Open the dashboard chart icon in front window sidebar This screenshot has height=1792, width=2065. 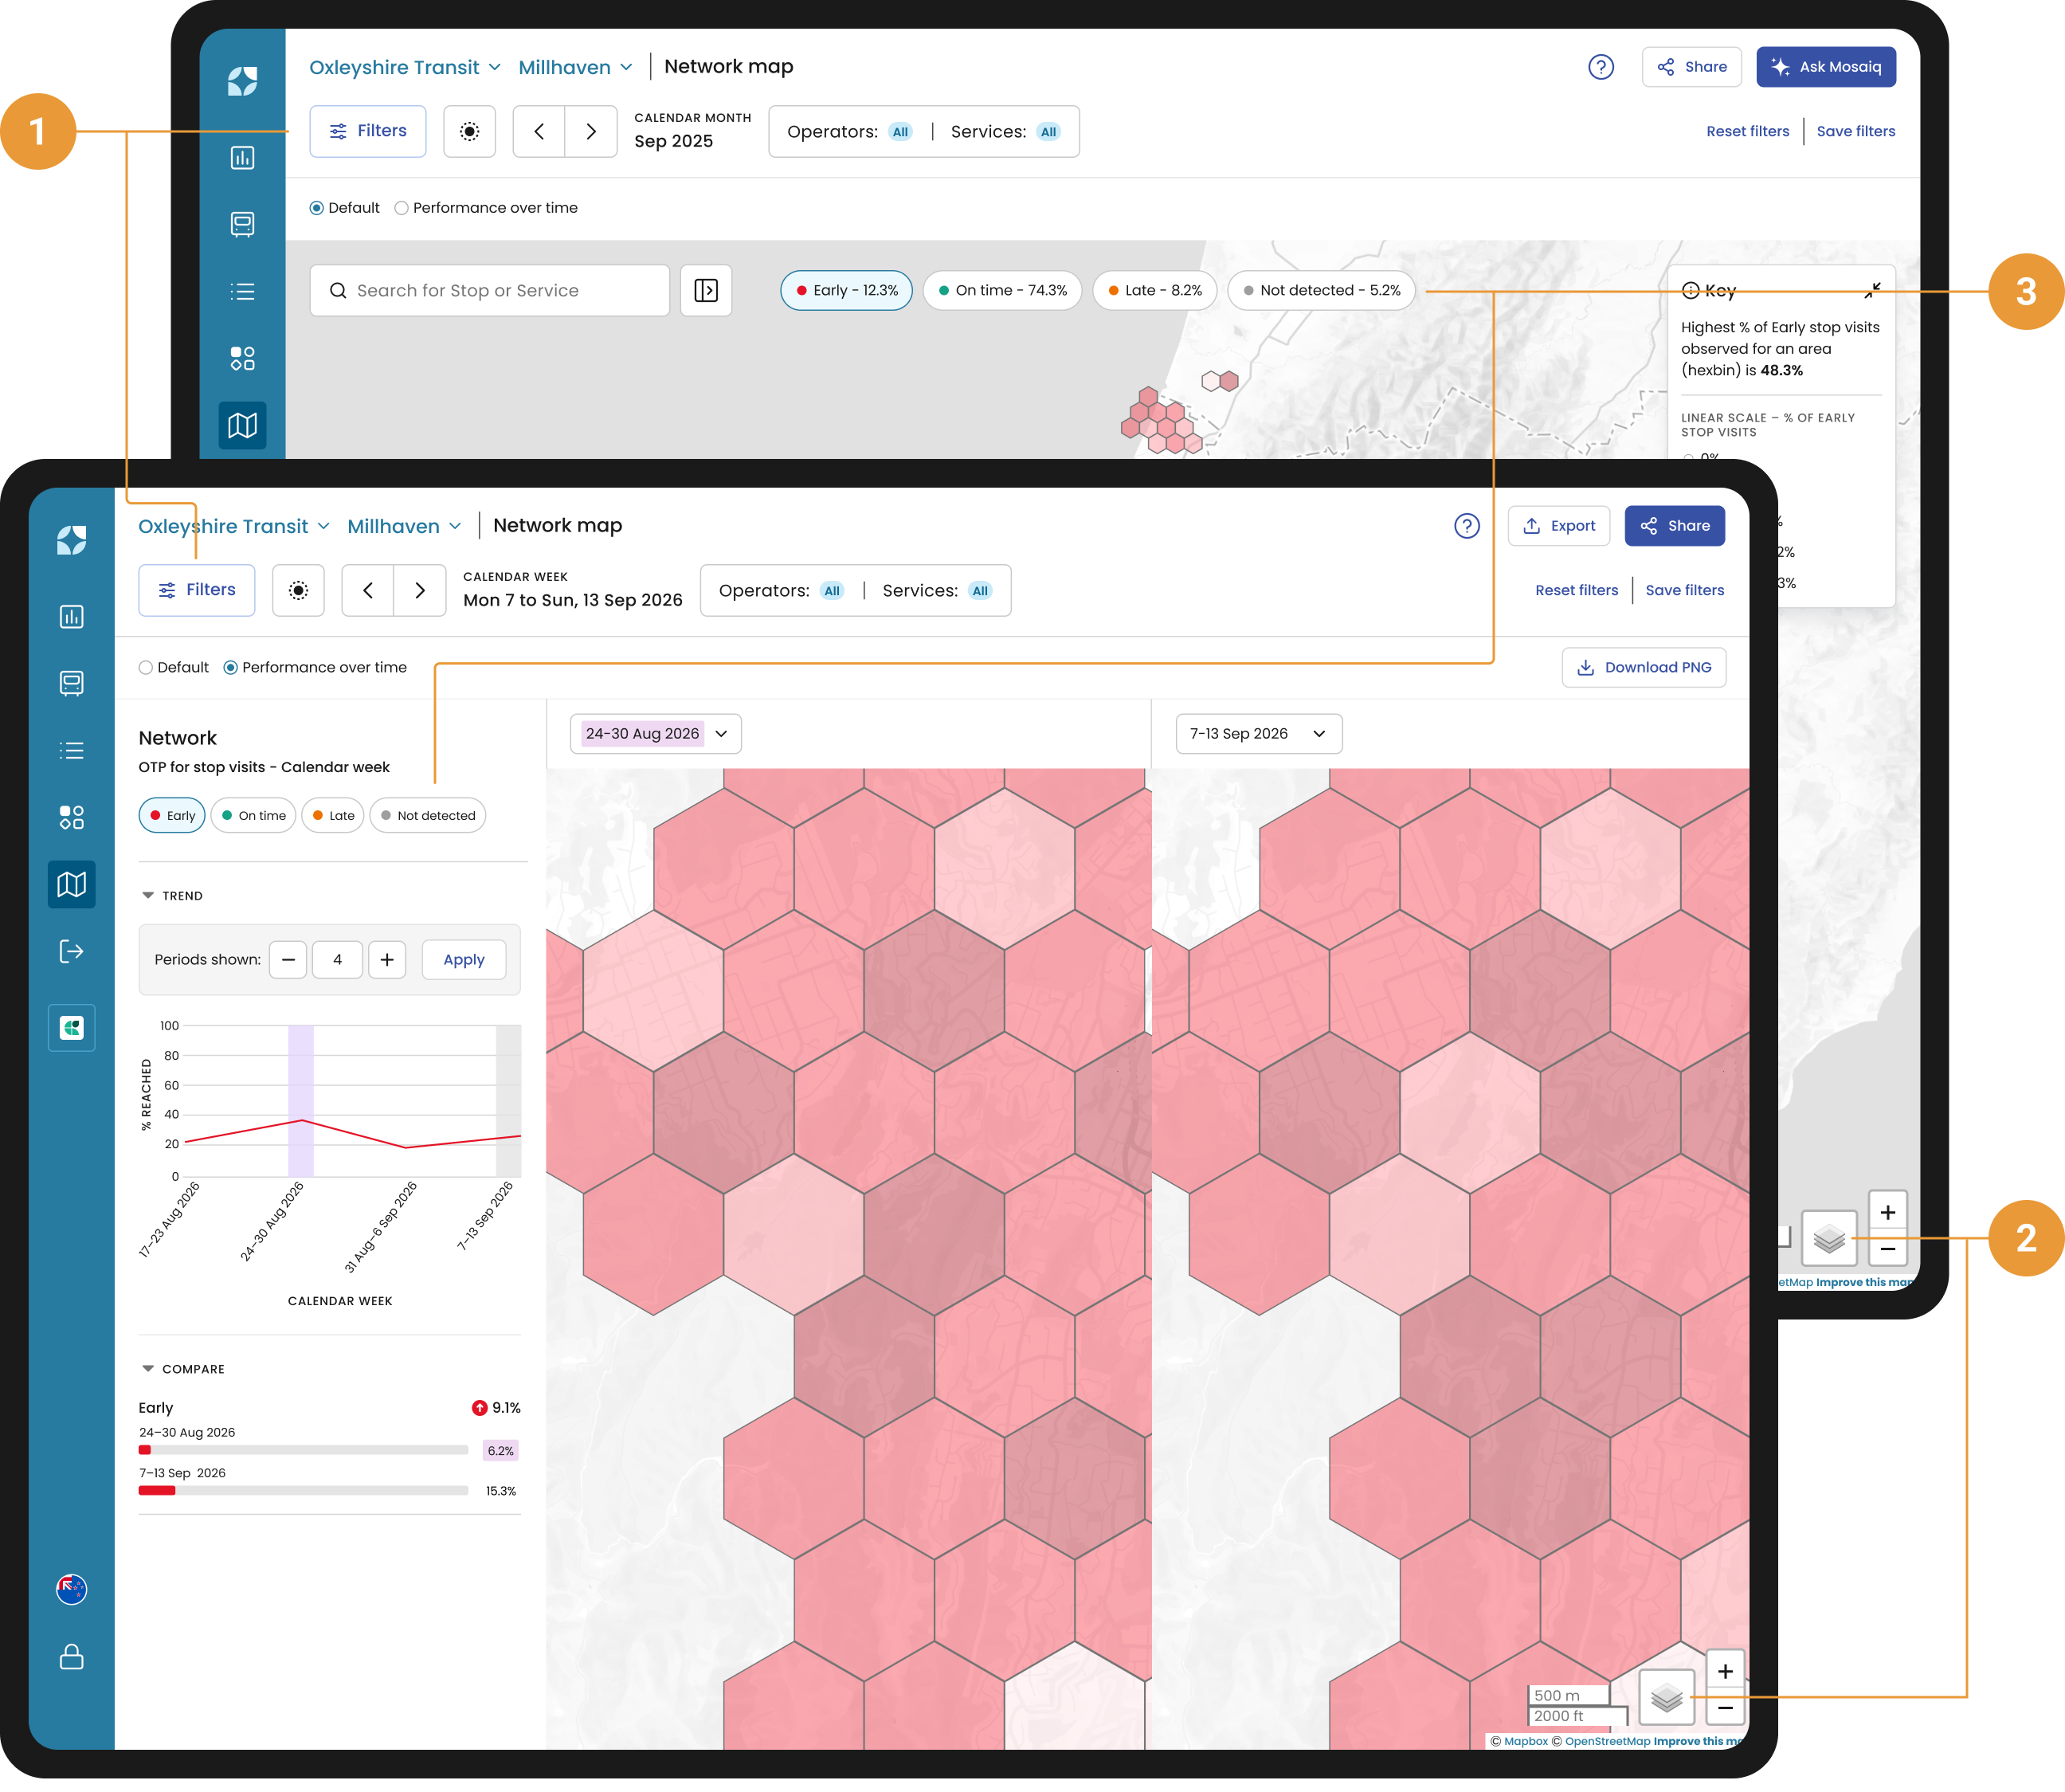71,617
